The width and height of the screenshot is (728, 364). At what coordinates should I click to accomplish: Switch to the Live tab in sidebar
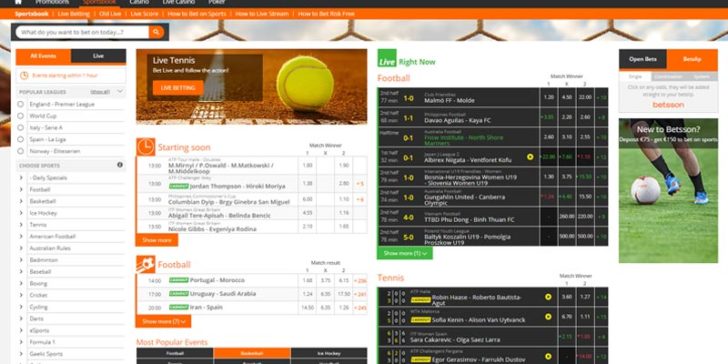click(x=98, y=56)
